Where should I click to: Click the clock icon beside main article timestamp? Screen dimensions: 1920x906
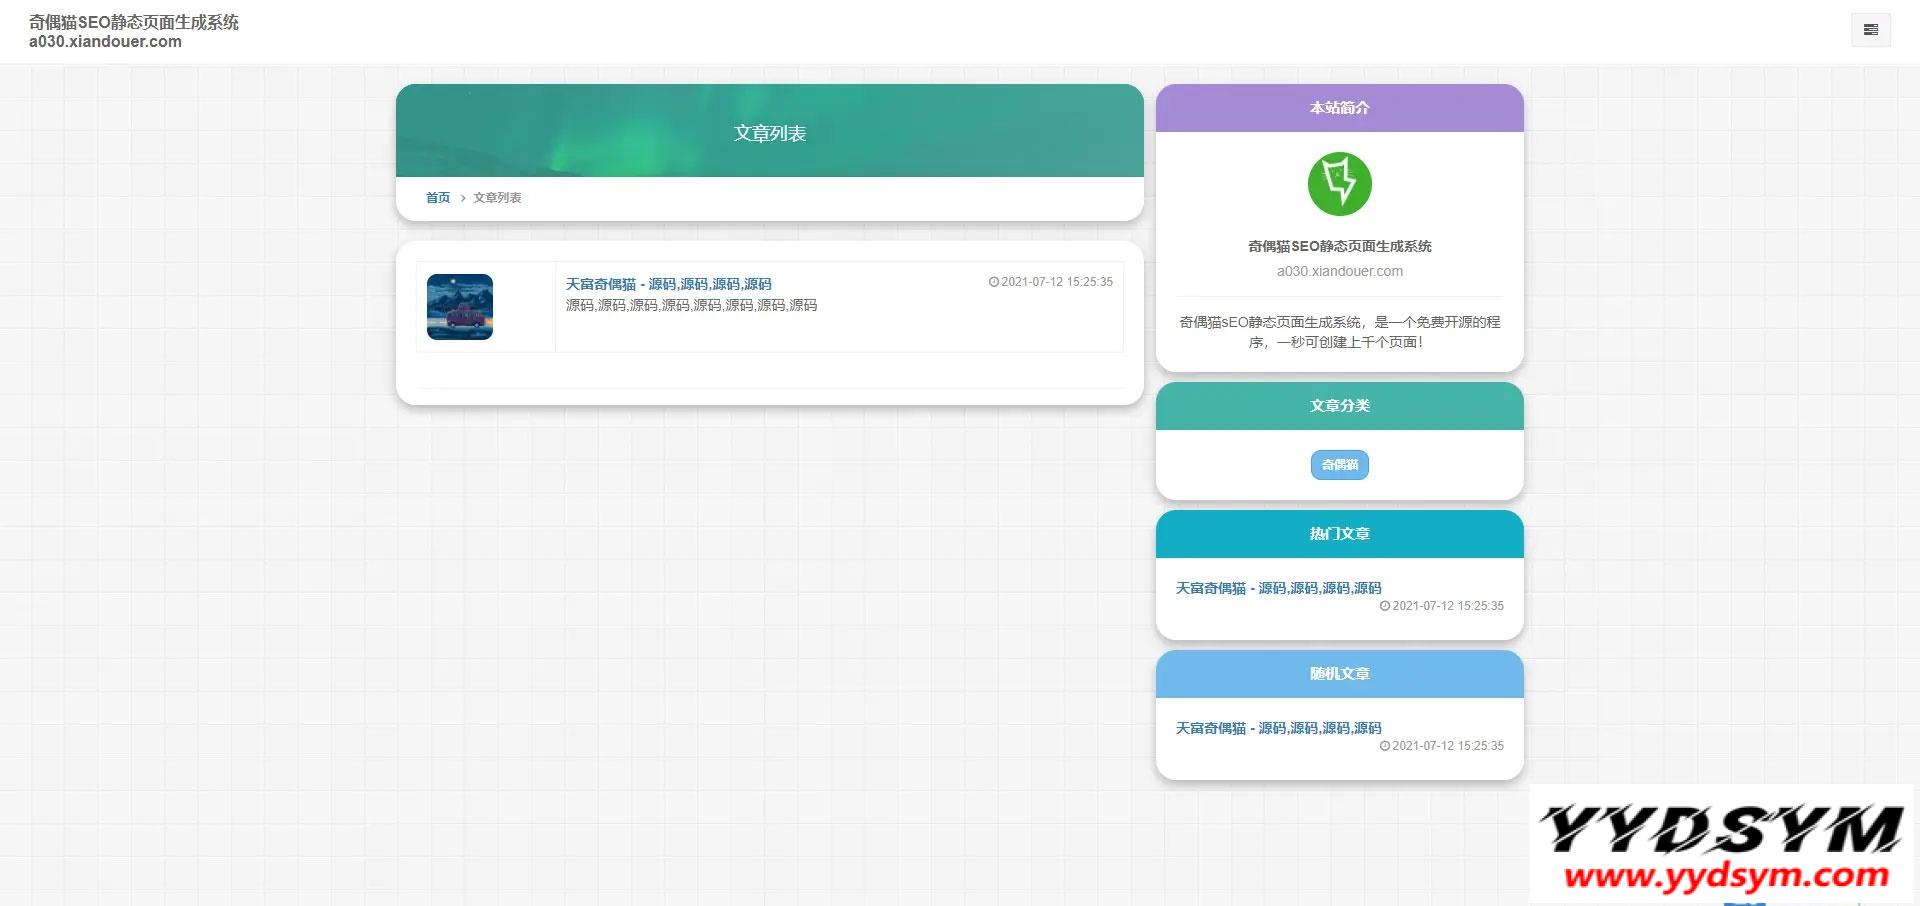(x=993, y=282)
